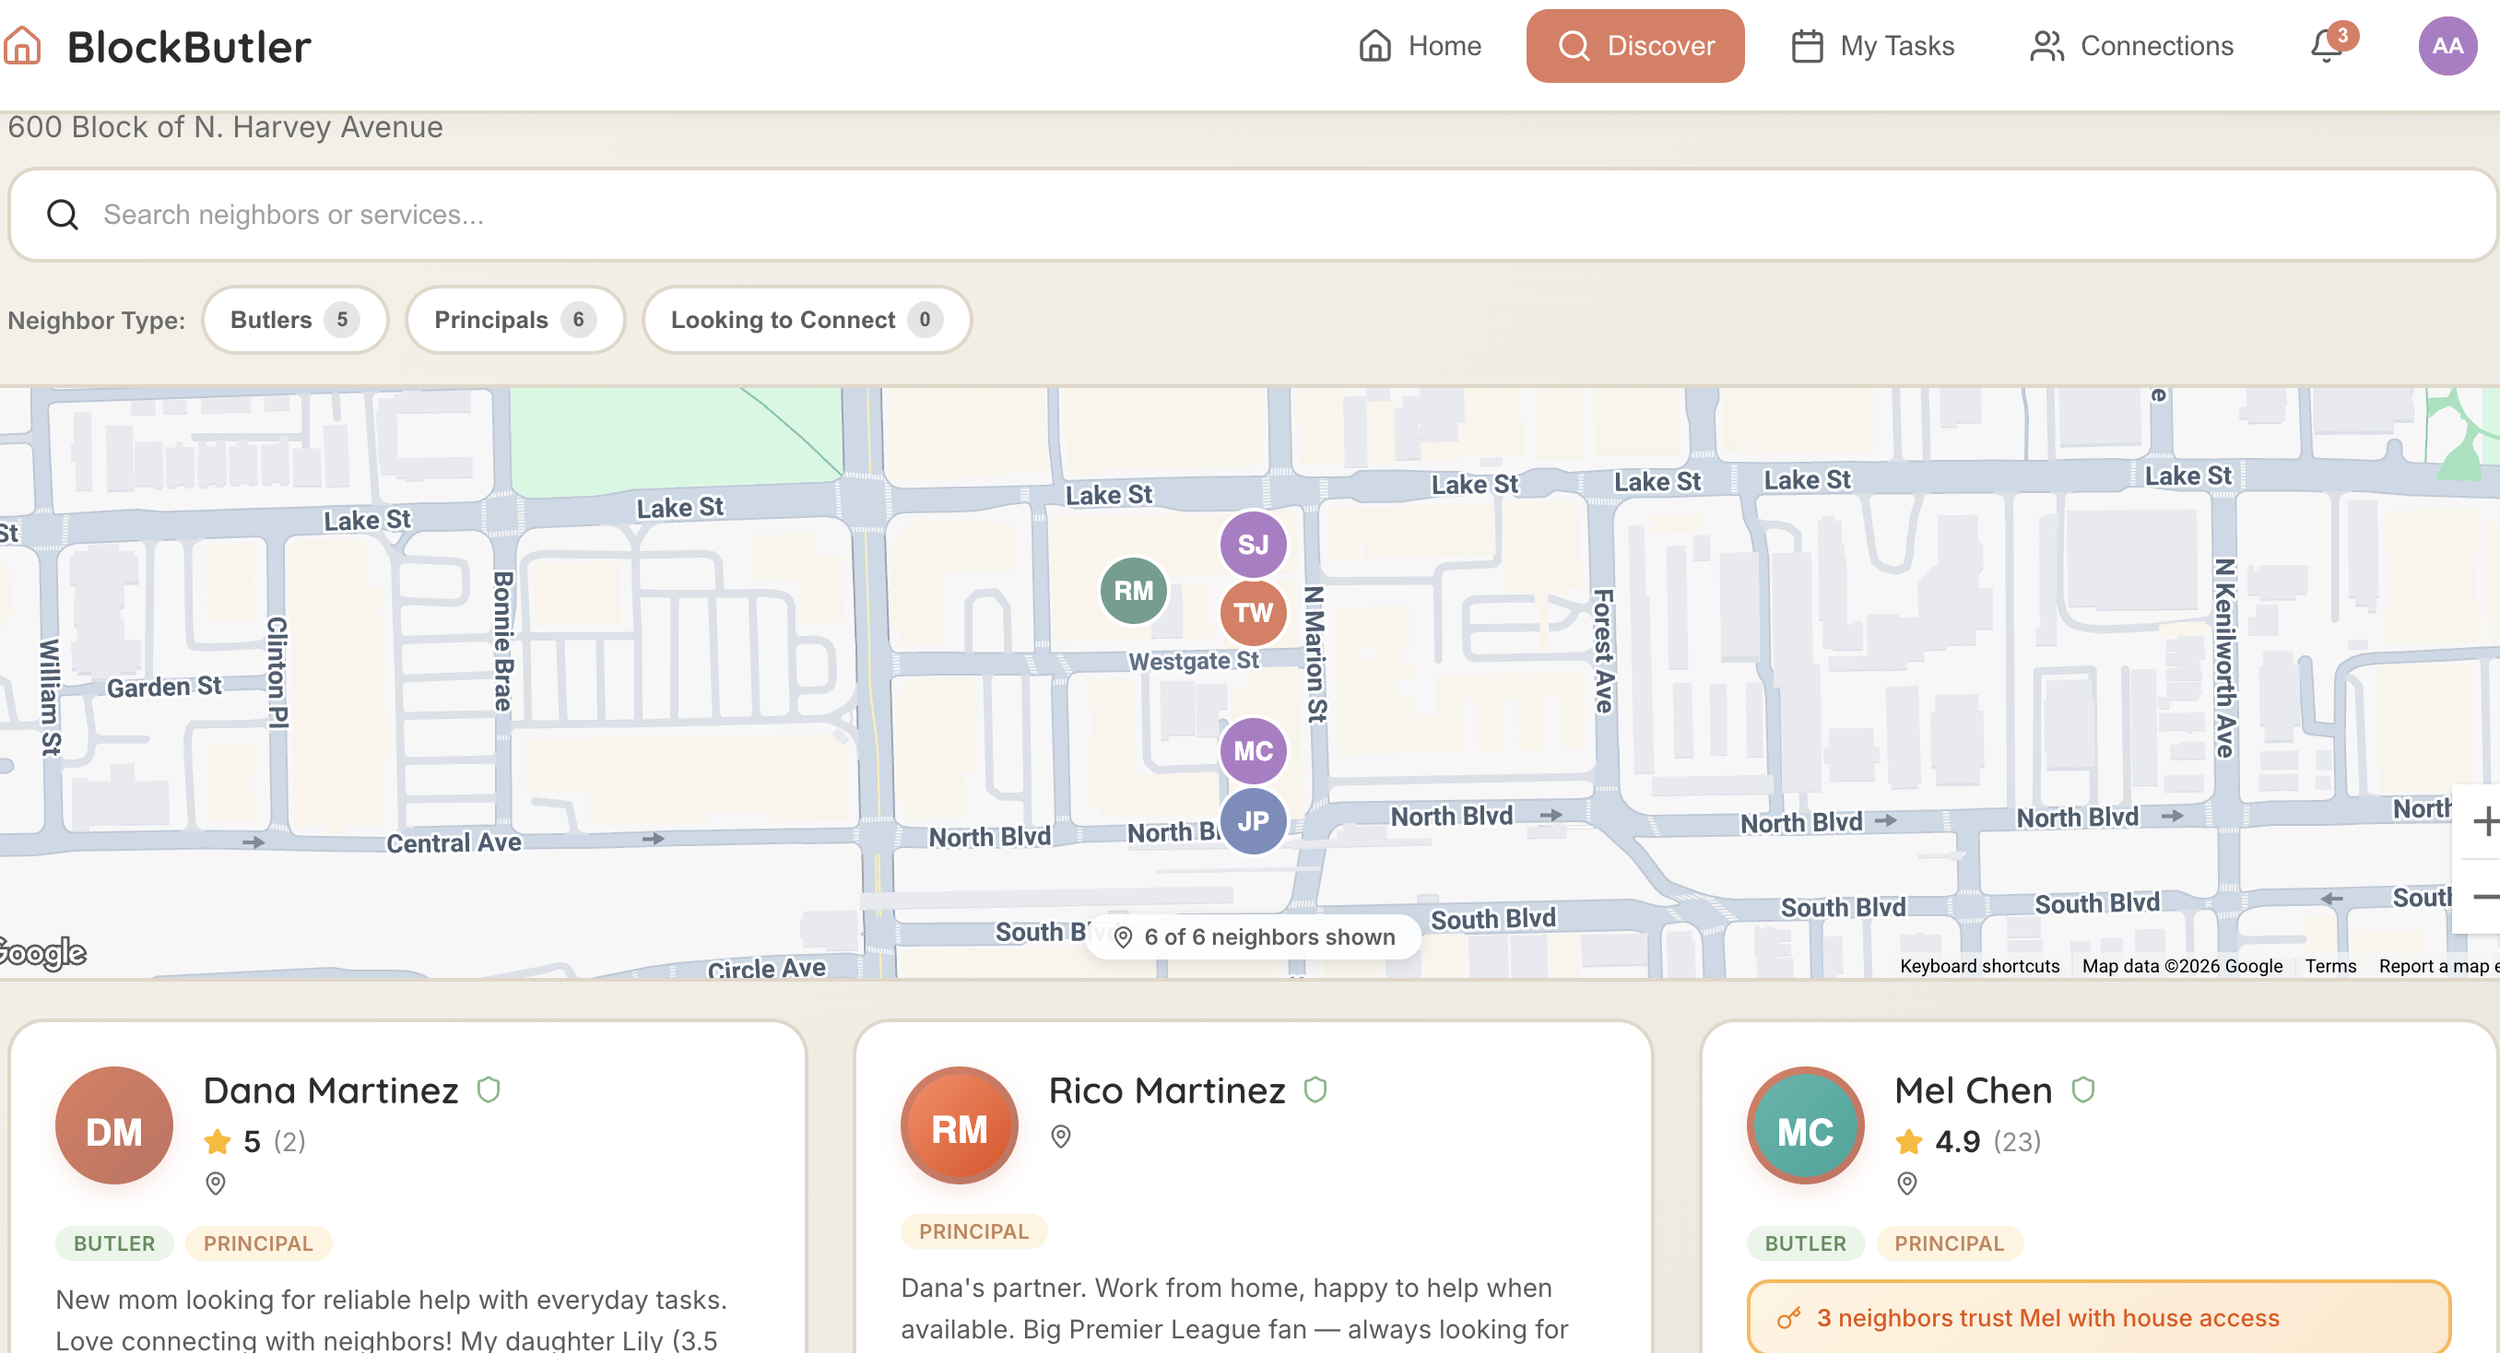Toggle the Principals filter chip
This screenshot has width=2500, height=1353.
tap(514, 320)
